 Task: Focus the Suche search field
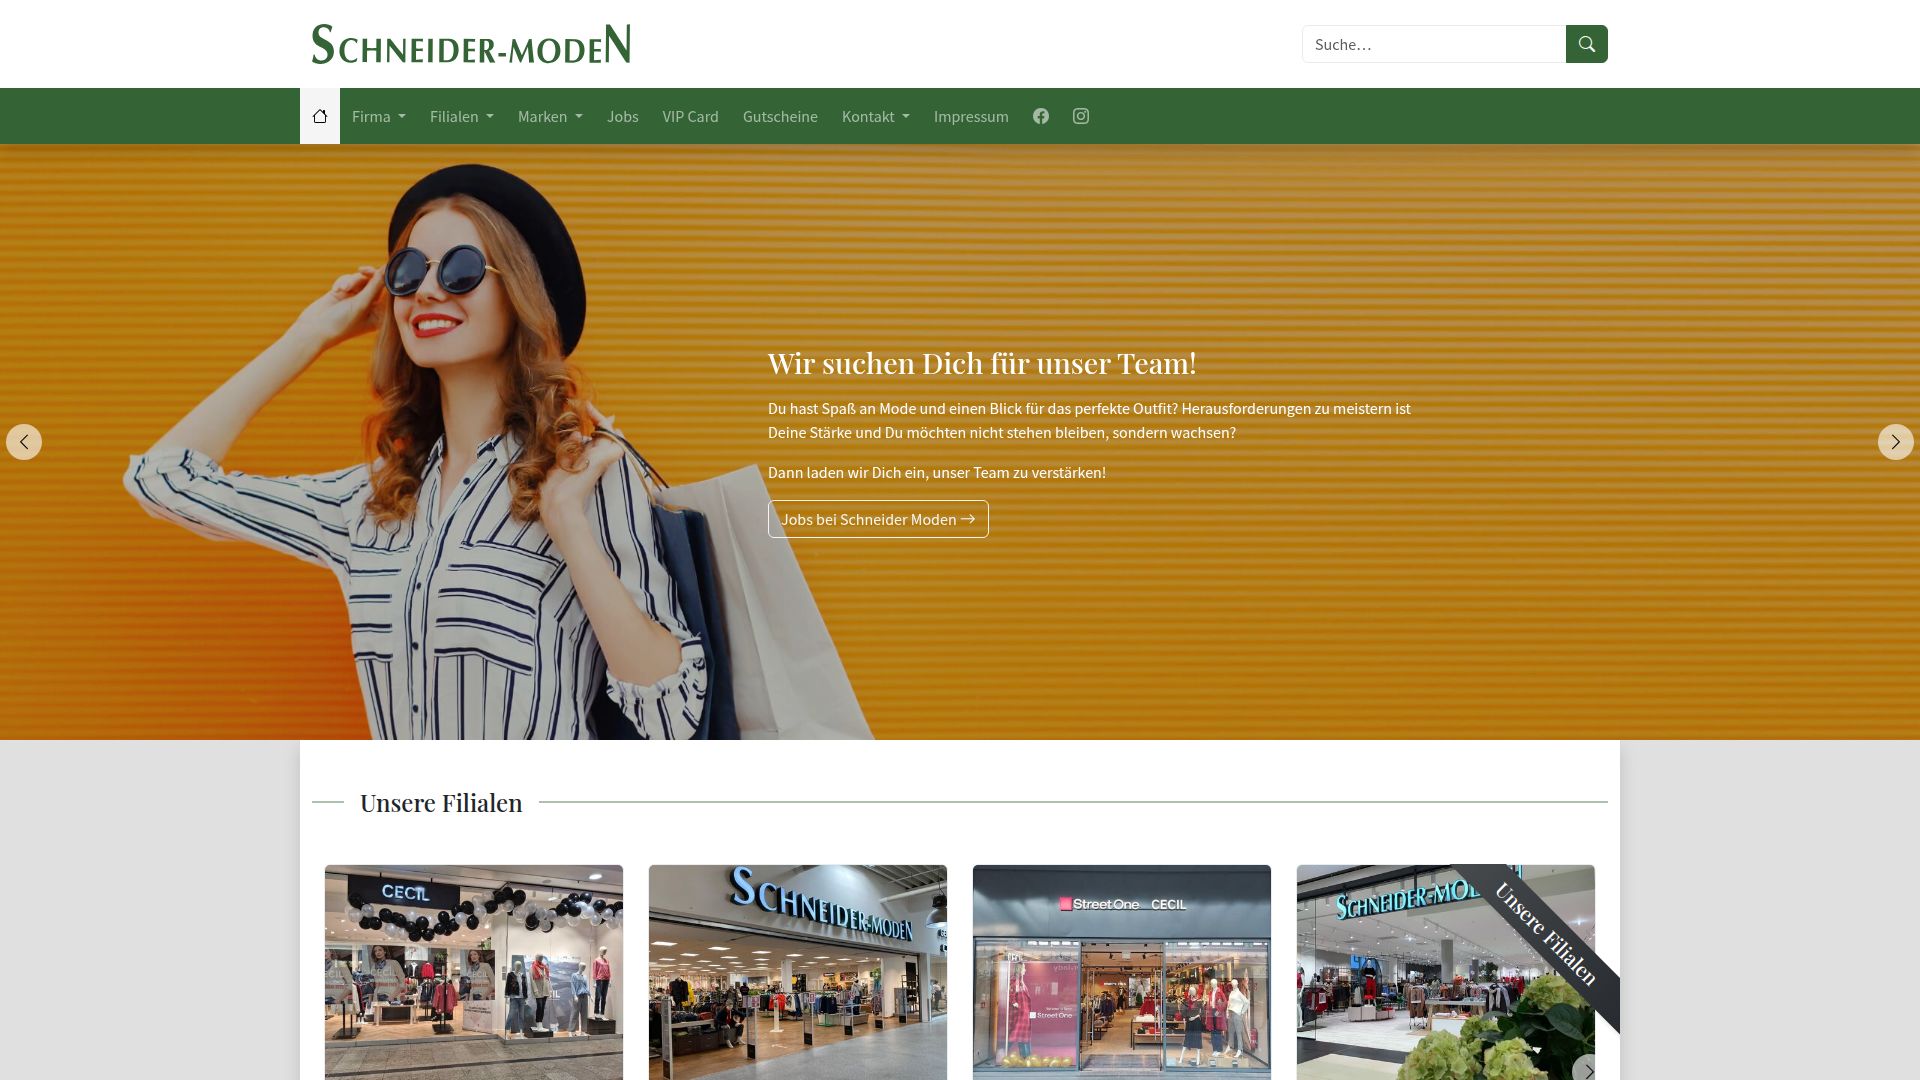pyautogui.click(x=1434, y=44)
